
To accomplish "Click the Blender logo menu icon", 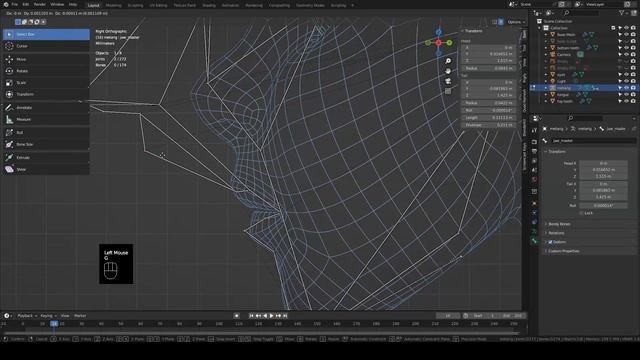I will 6,4.
